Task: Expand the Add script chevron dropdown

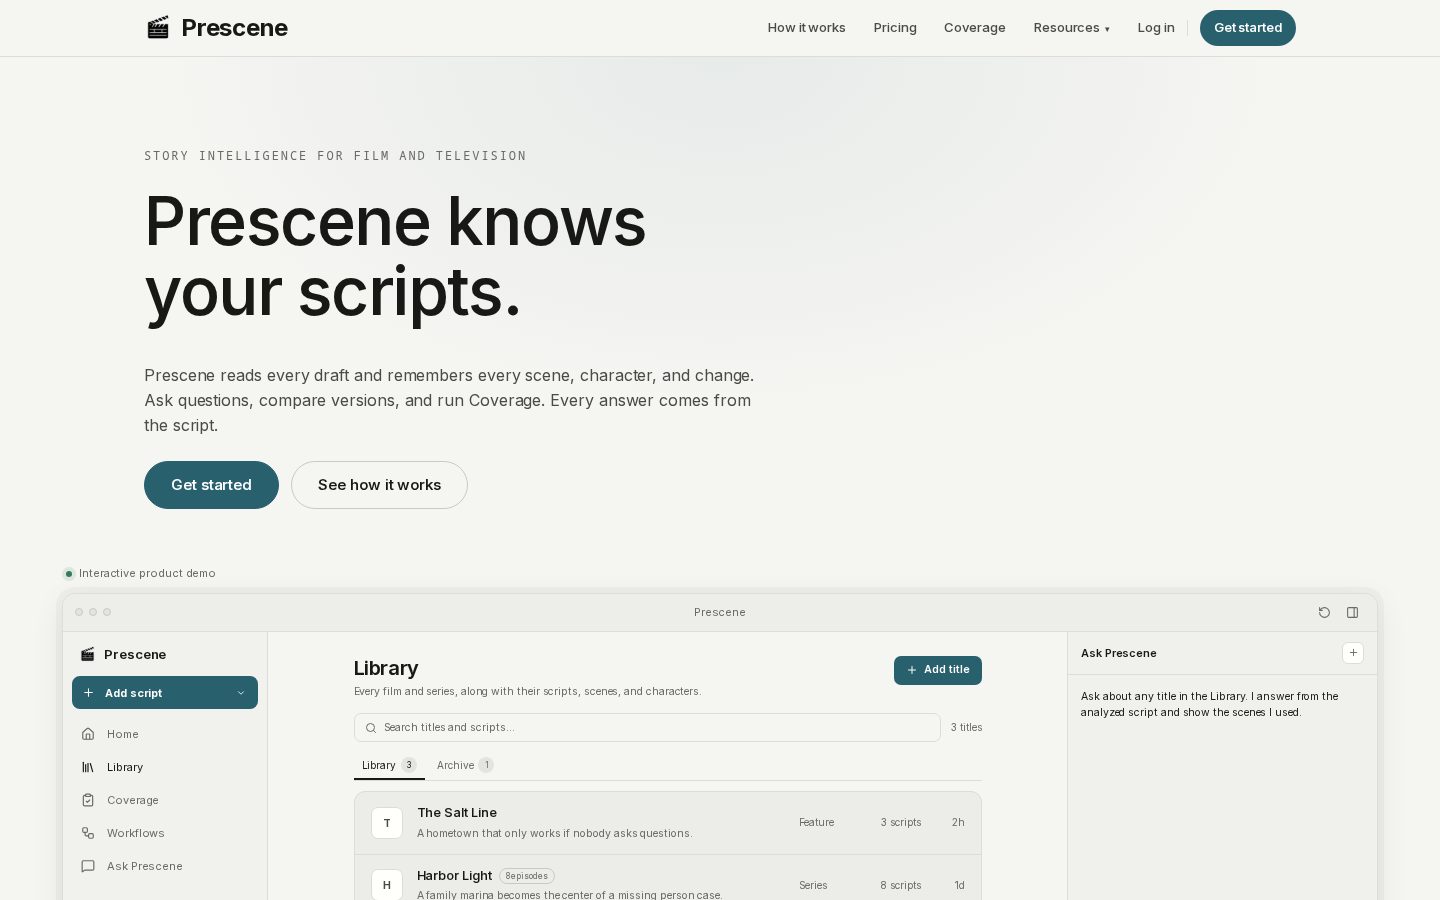Action: 241,693
